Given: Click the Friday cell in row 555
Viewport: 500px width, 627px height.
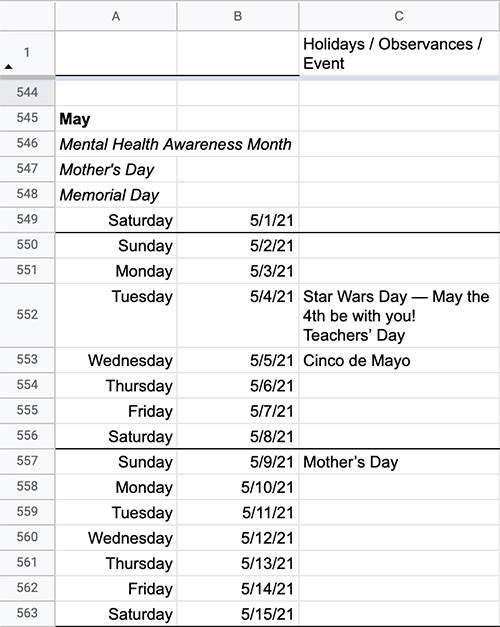Looking at the screenshot, I should pos(116,411).
